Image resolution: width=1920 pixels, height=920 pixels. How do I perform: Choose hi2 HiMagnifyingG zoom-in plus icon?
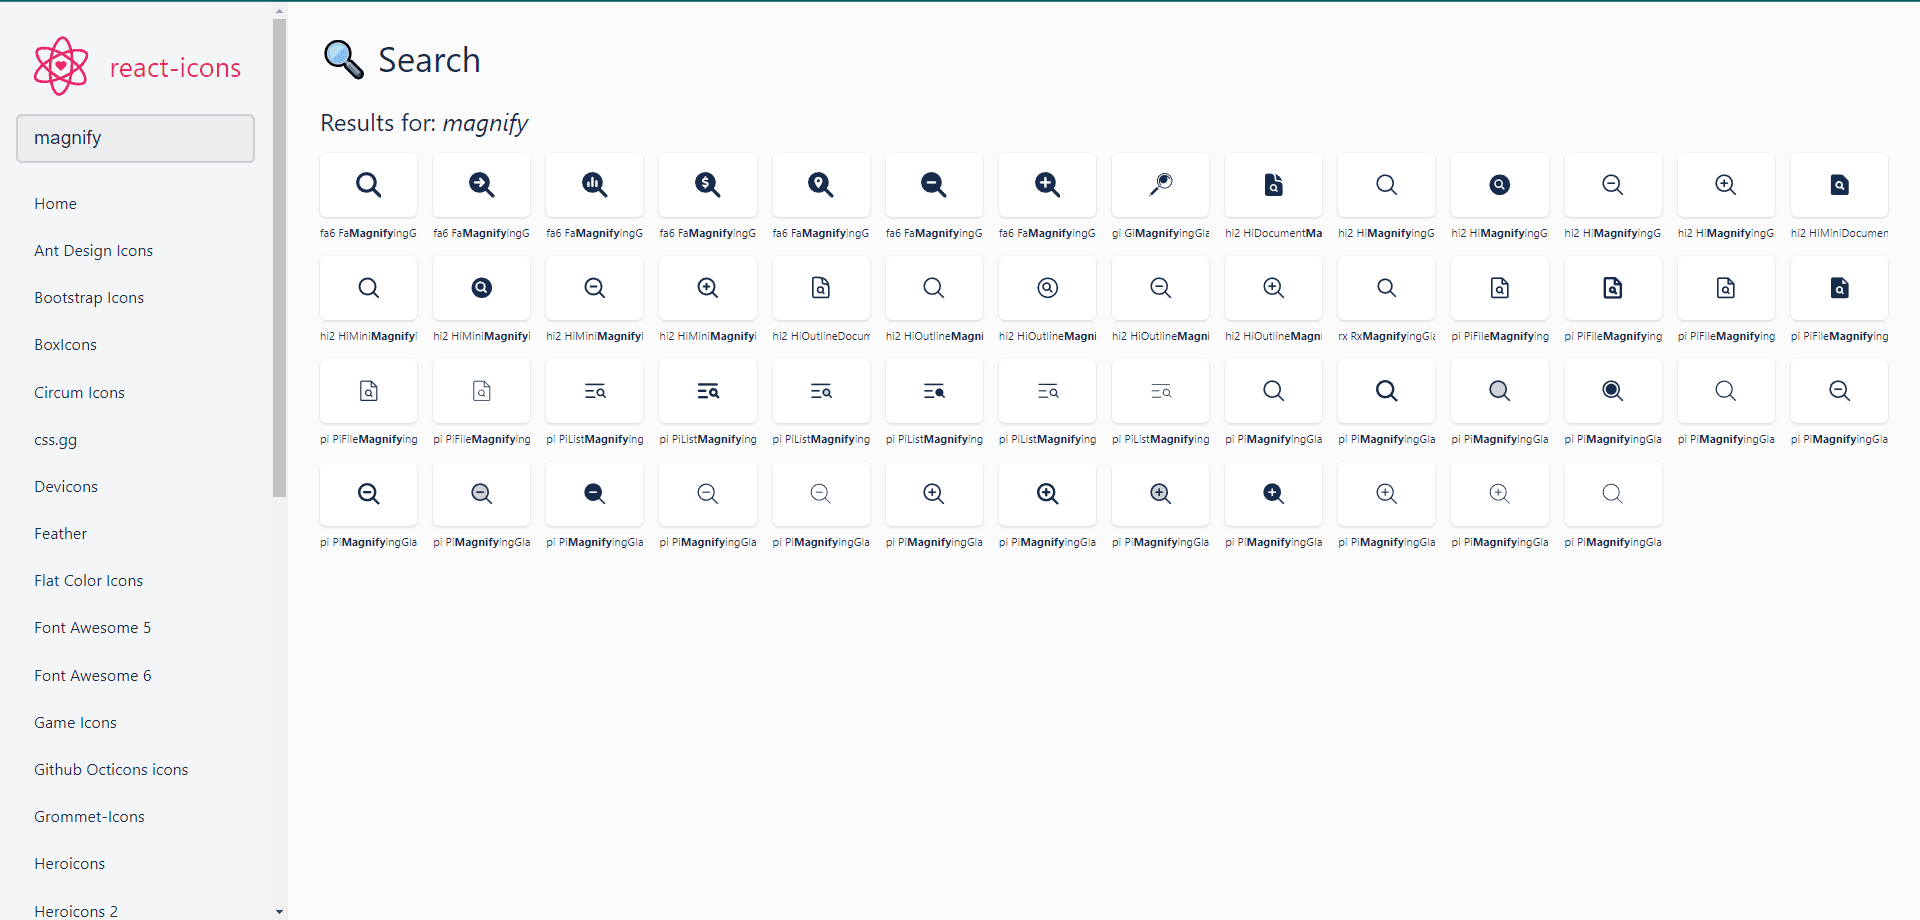click(1725, 185)
